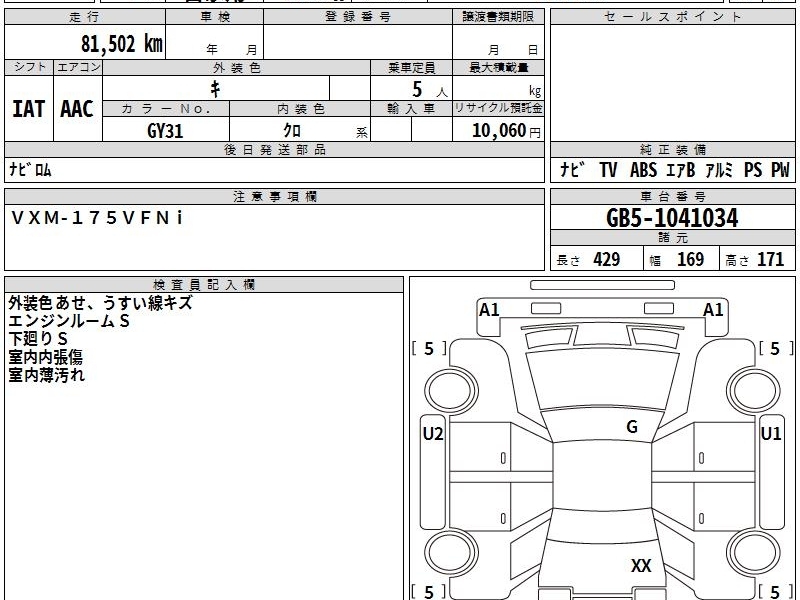
Task: Click the kg unit in load capacity cell
Action: pos(535,91)
